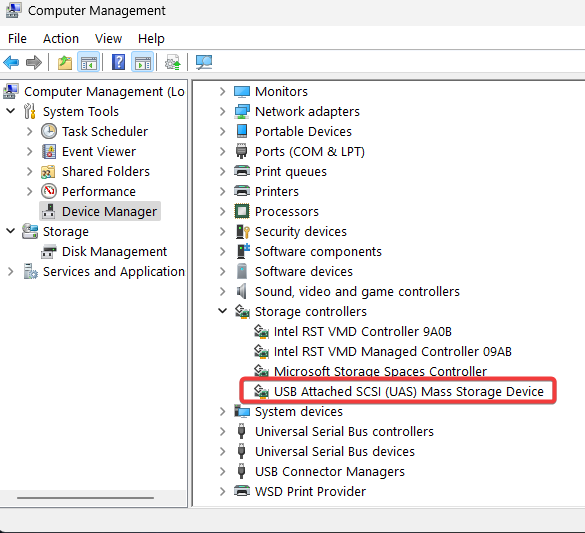Click the Scan for hardware changes icon
This screenshot has height=533, width=585.
[204, 62]
